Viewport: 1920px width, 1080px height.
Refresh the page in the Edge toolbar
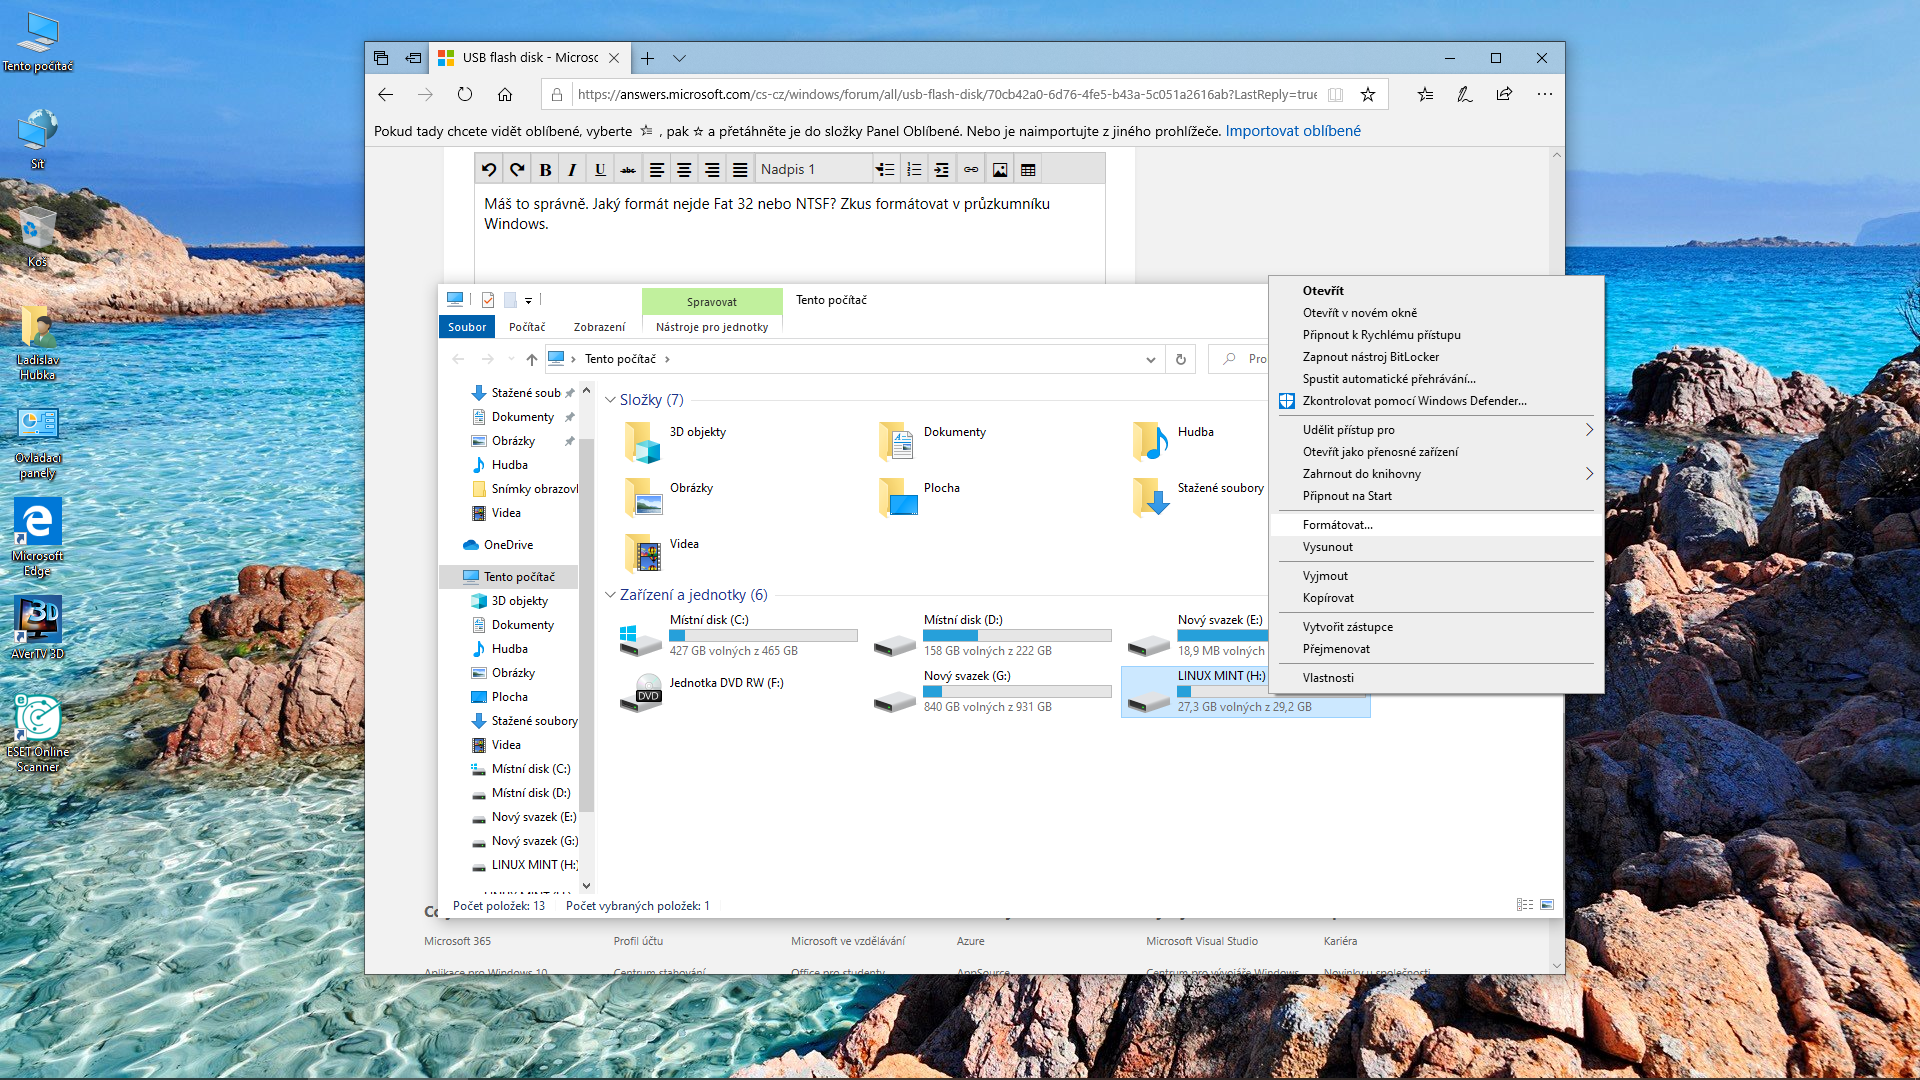click(x=465, y=94)
